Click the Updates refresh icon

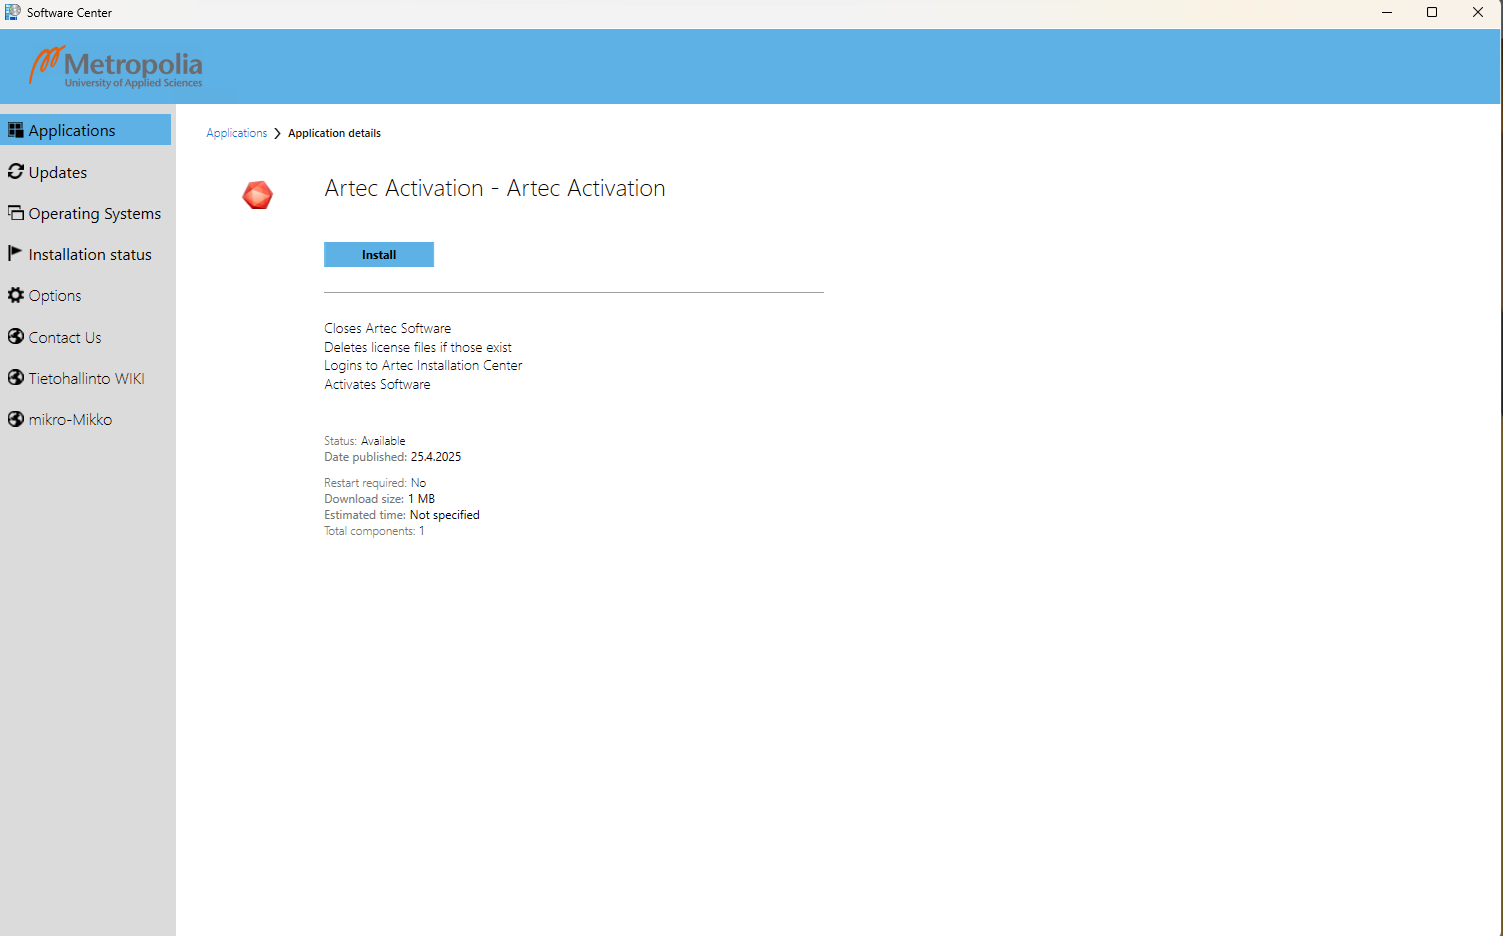(x=15, y=171)
